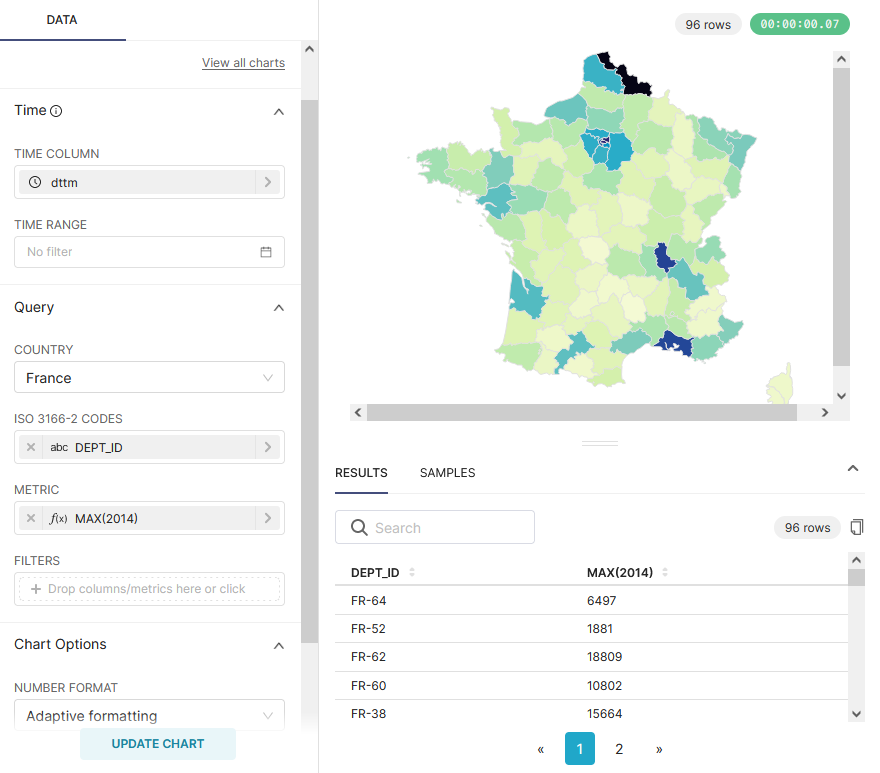Sort by the MAX(2014) column sort icon
The width and height of the screenshot is (880, 773).
pos(665,573)
